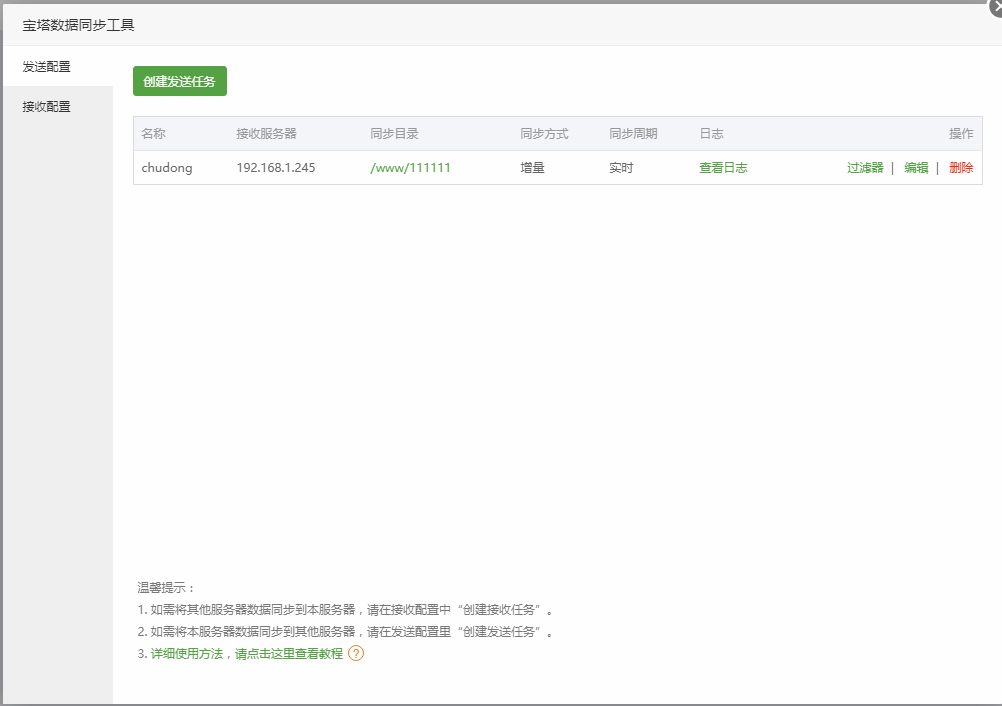
Task: Click 编辑 to edit the chudong task
Action: coord(916,168)
